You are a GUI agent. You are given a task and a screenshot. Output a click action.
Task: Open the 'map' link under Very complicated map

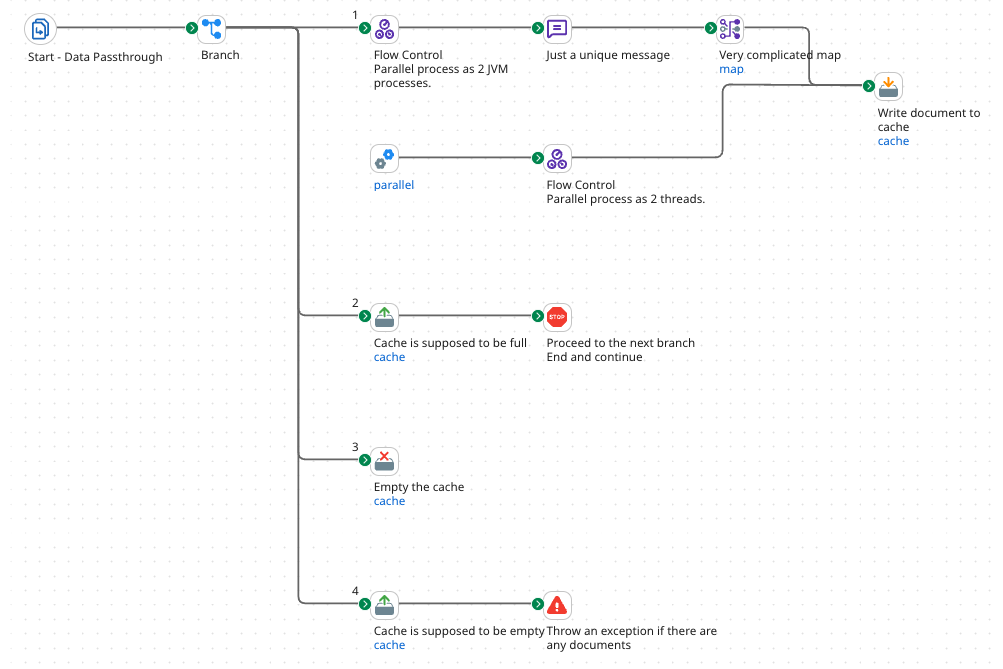pos(731,70)
